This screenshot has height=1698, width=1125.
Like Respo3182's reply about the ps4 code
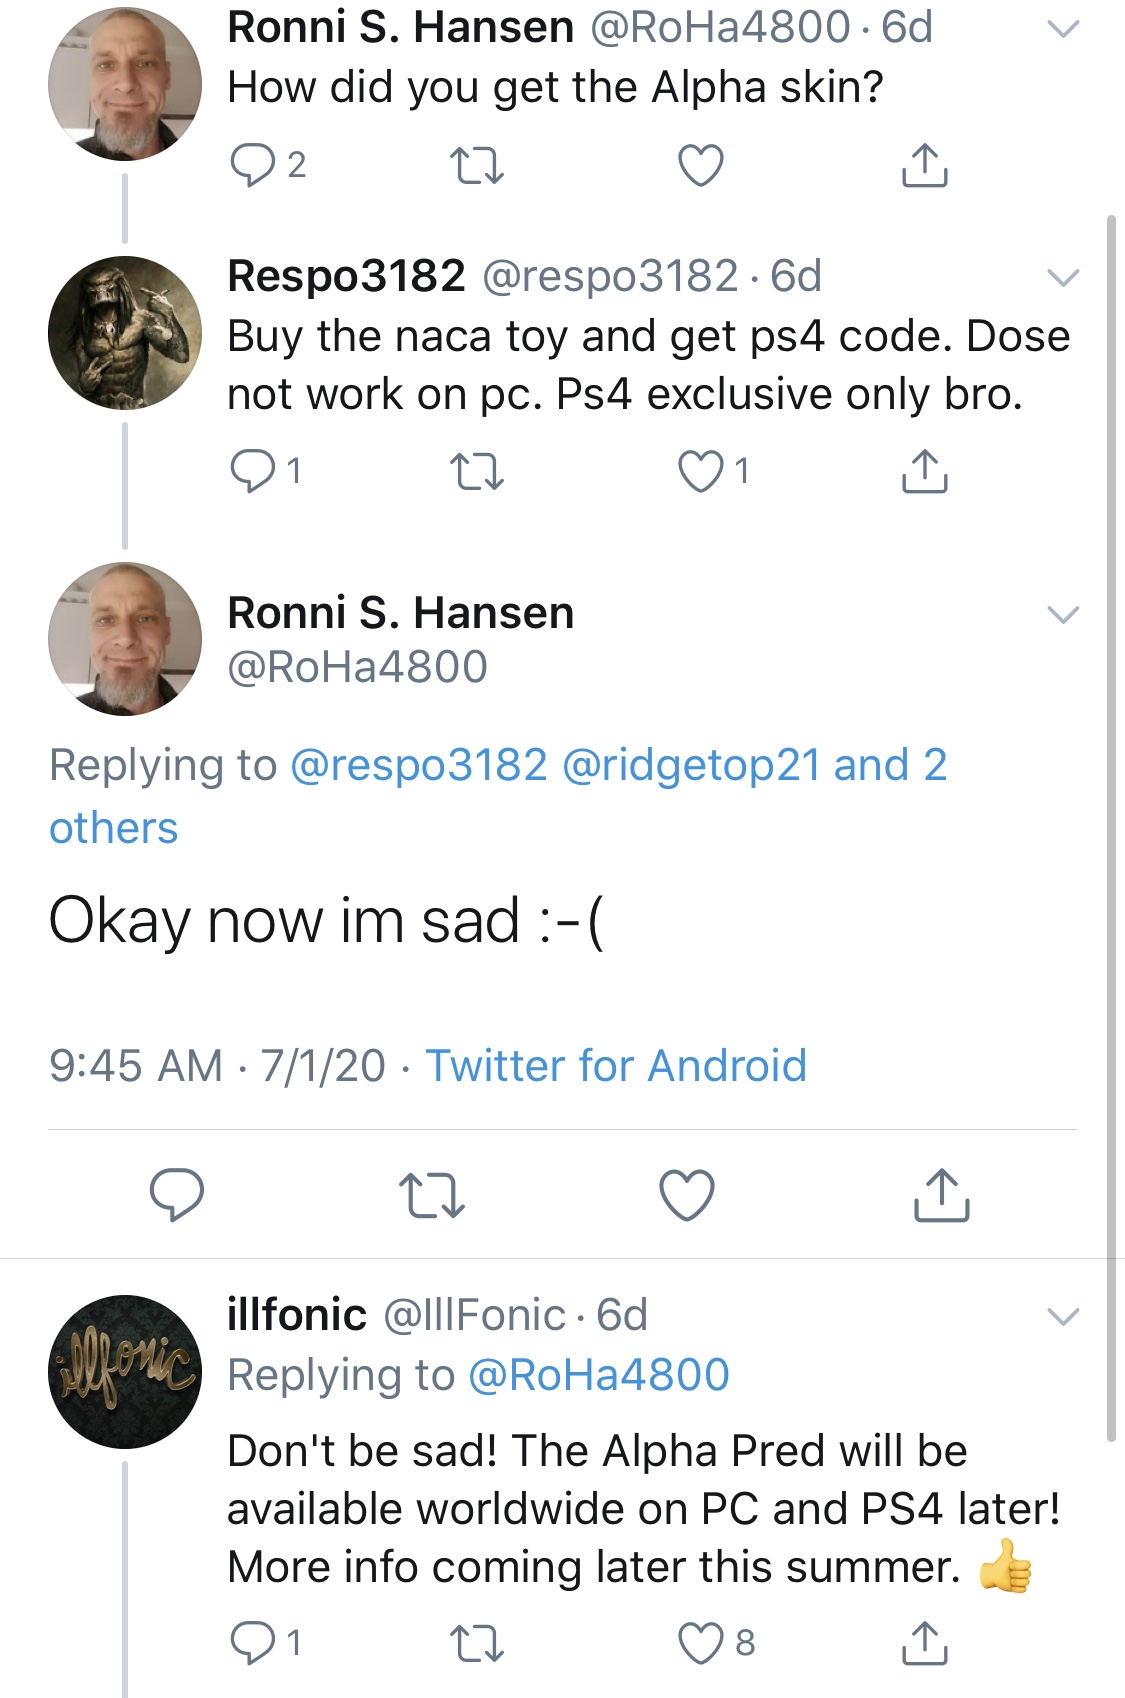[701, 471]
